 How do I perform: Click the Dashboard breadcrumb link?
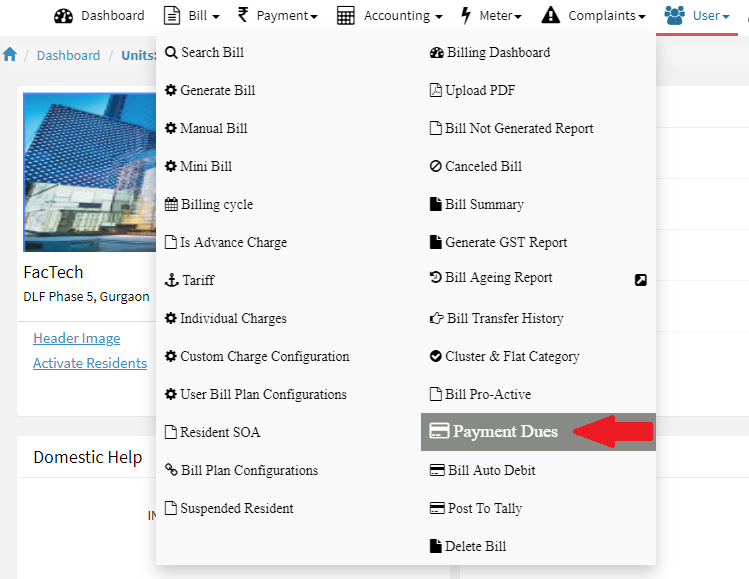point(68,55)
